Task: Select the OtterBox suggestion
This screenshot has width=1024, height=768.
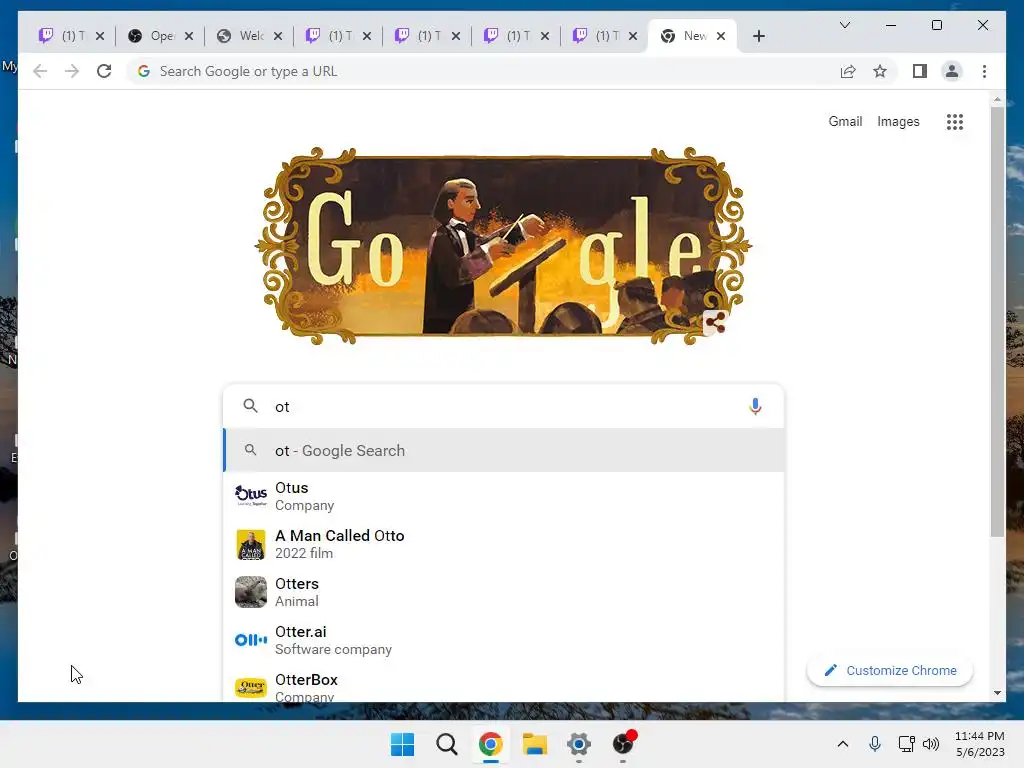Action: [x=503, y=684]
